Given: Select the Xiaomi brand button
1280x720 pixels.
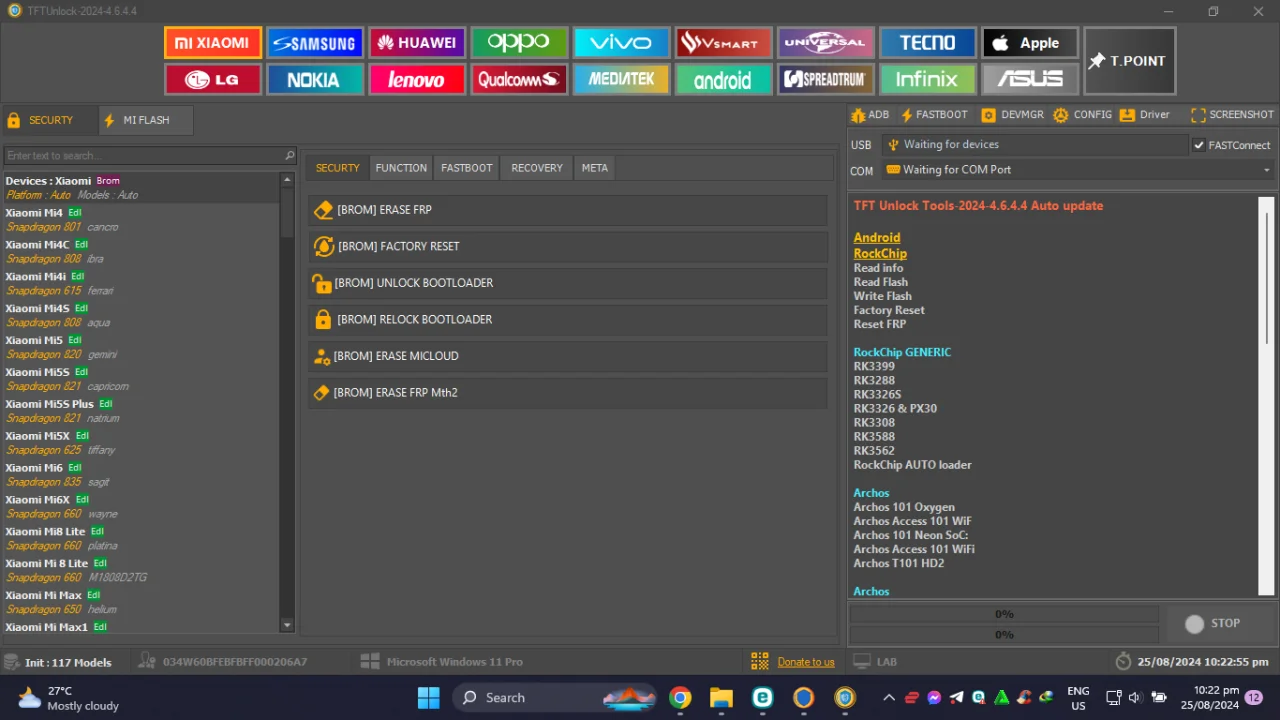Looking at the screenshot, I should click(x=212, y=43).
